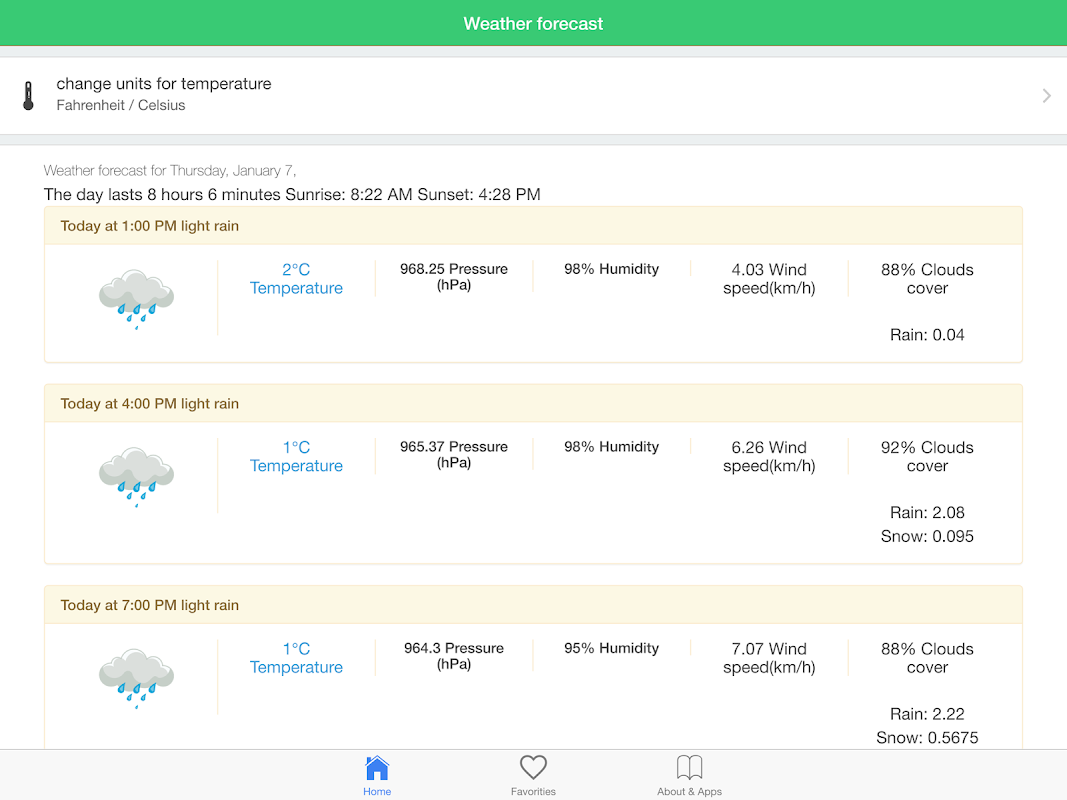Screen dimensions: 1067x800
Task: Expand the temperature units chevron arrow
Action: coord(1046,96)
